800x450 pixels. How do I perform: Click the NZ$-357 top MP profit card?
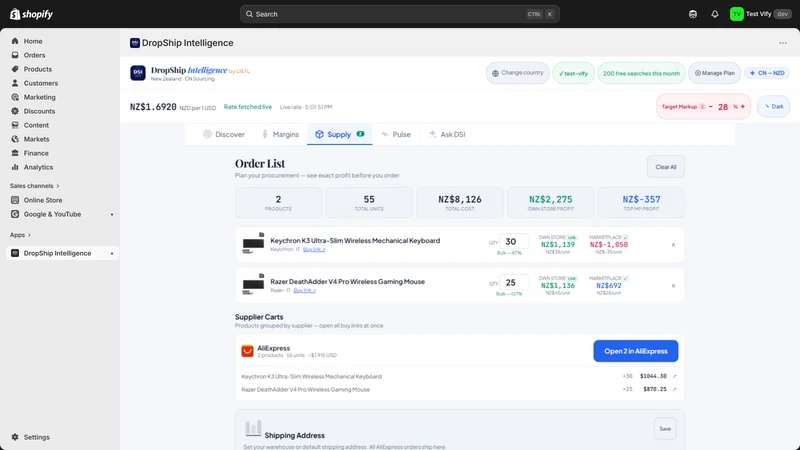[x=641, y=203]
